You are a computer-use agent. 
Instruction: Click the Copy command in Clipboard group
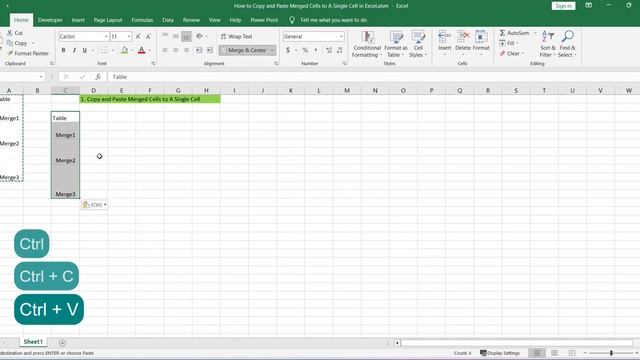pyautogui.click(x=17, y=43)
